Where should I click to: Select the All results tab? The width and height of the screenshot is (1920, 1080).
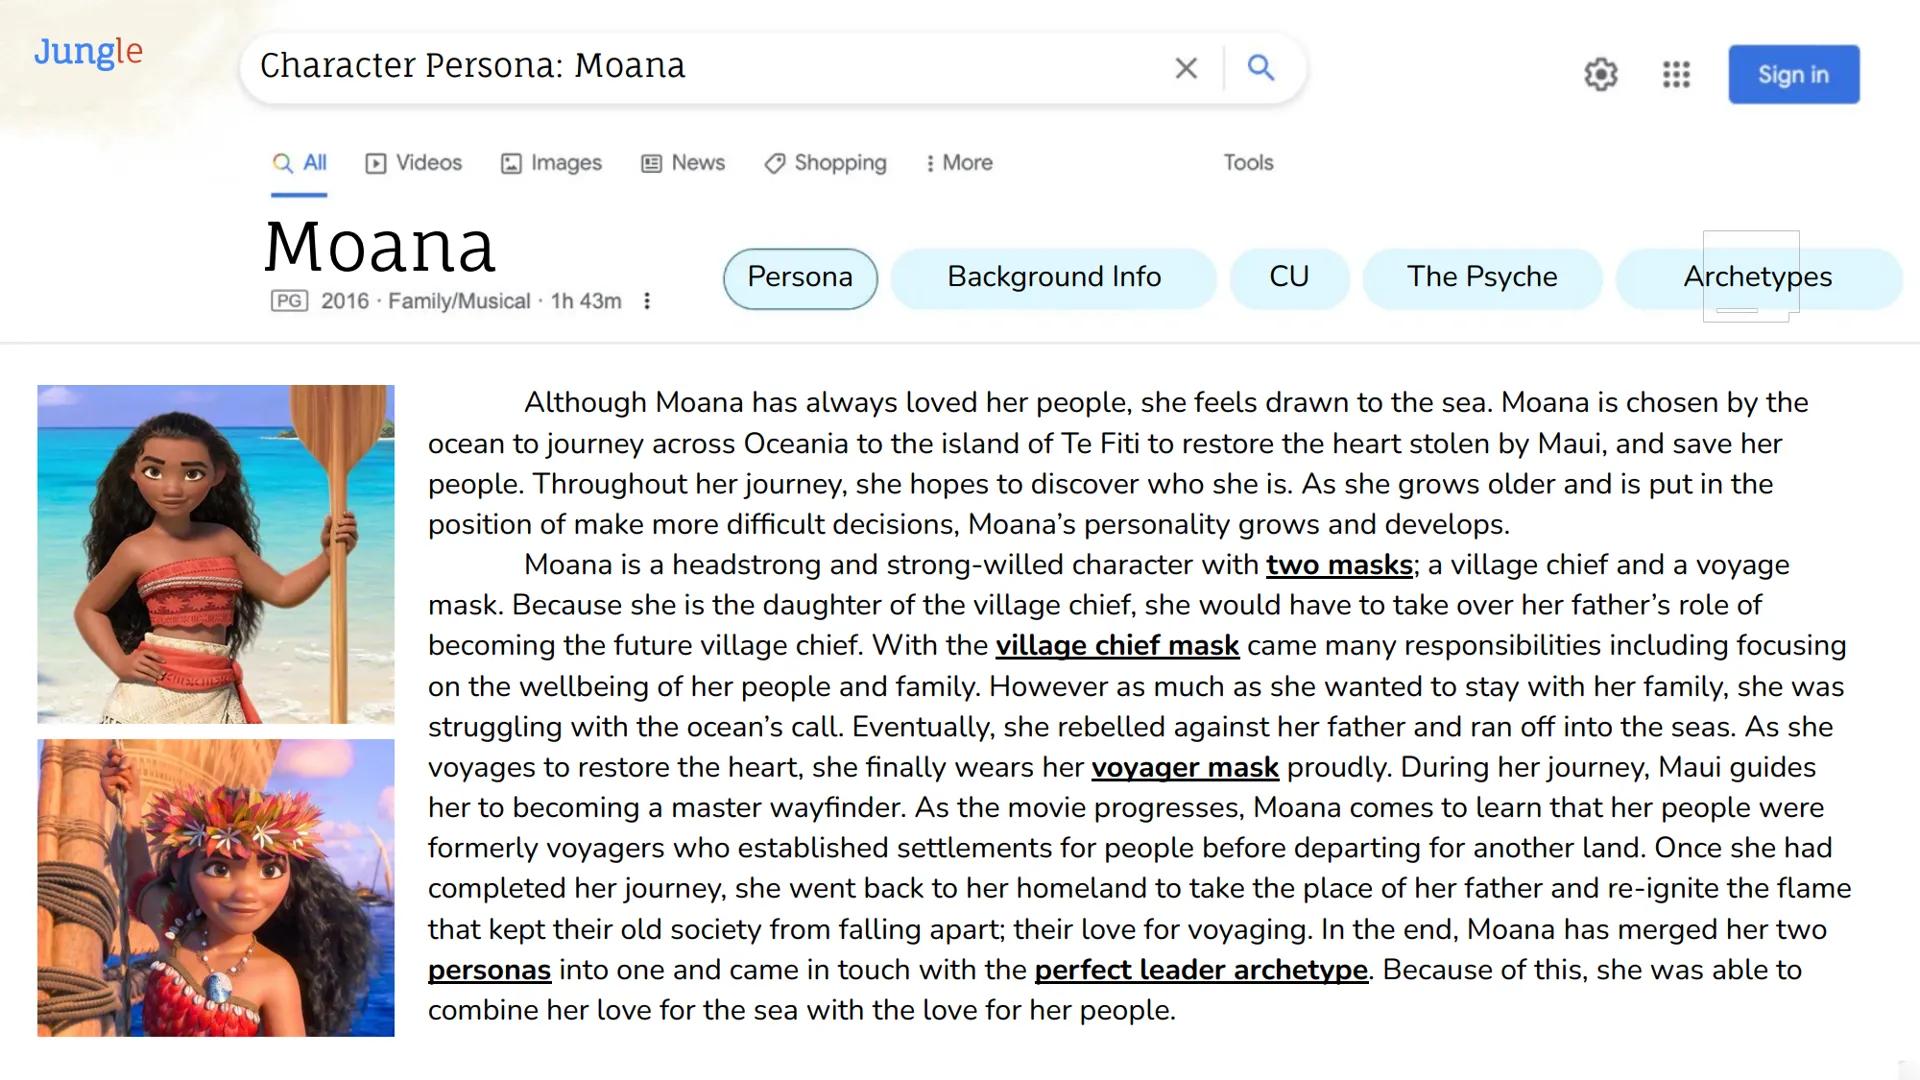tap(298, 162)
